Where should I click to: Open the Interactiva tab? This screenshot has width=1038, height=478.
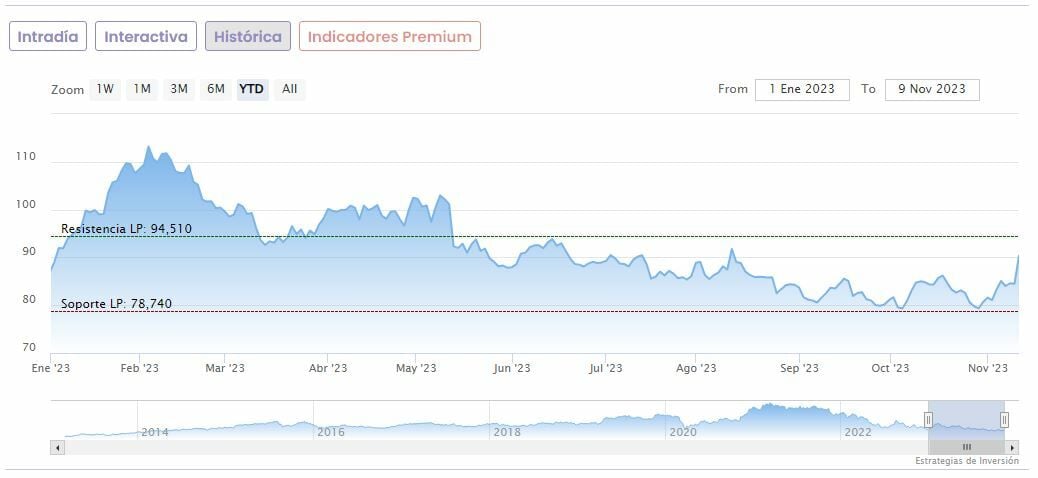pos(146,37)
